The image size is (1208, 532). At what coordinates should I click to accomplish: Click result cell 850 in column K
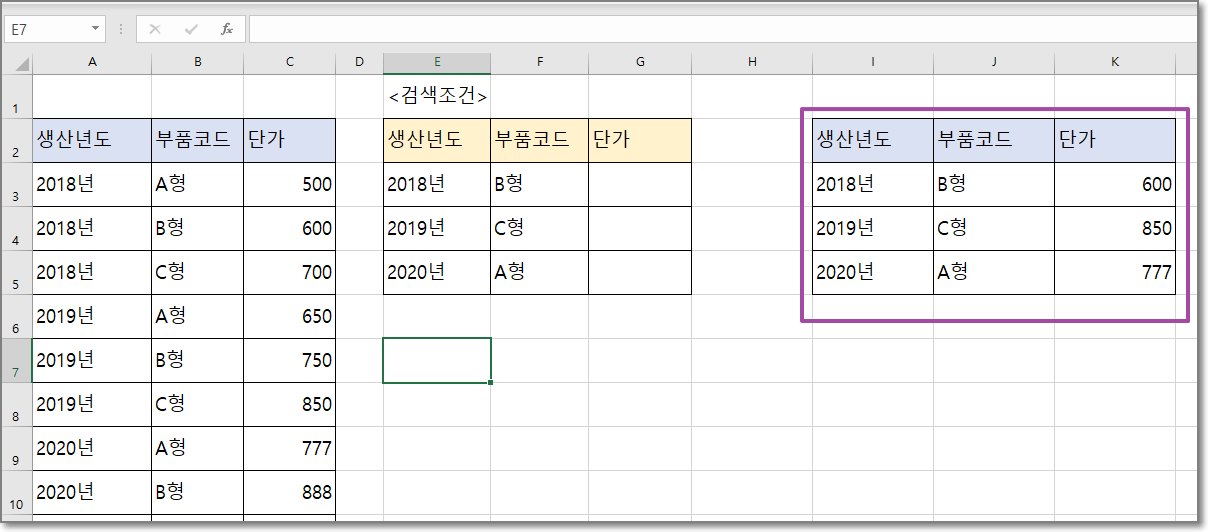(x=1115, y=229)
